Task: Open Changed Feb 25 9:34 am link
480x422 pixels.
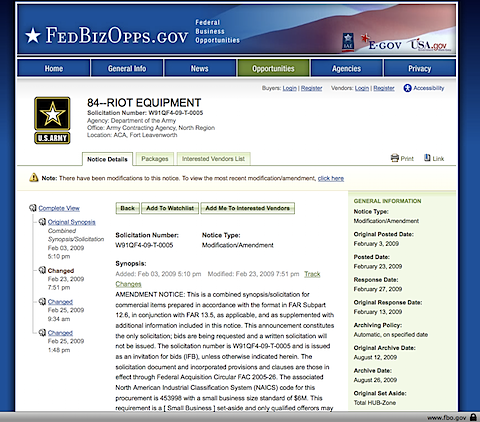Action: (x=60, y=302)
